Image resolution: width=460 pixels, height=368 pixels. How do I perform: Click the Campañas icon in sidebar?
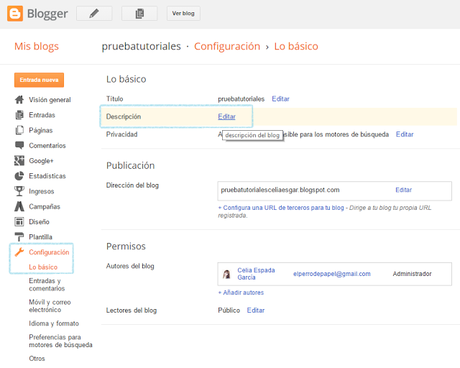coord(19,206)
